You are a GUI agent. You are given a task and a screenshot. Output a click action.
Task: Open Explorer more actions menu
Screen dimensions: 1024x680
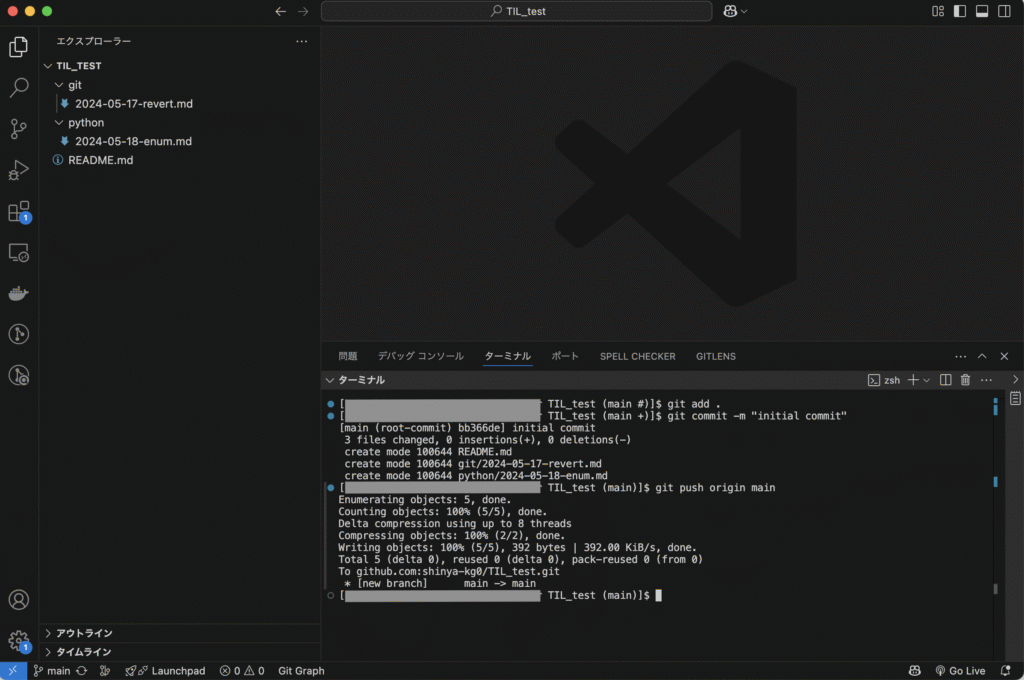[x=301, y=41]
